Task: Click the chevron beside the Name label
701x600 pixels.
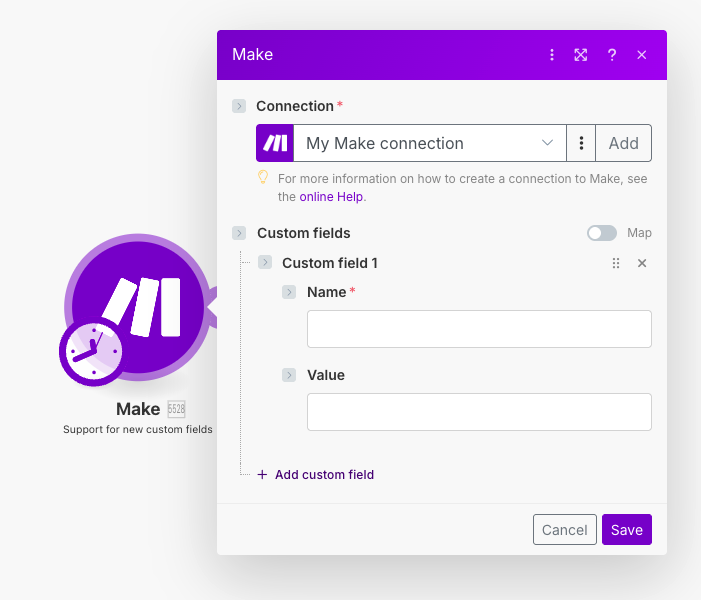Action: (x=289, y=292)
